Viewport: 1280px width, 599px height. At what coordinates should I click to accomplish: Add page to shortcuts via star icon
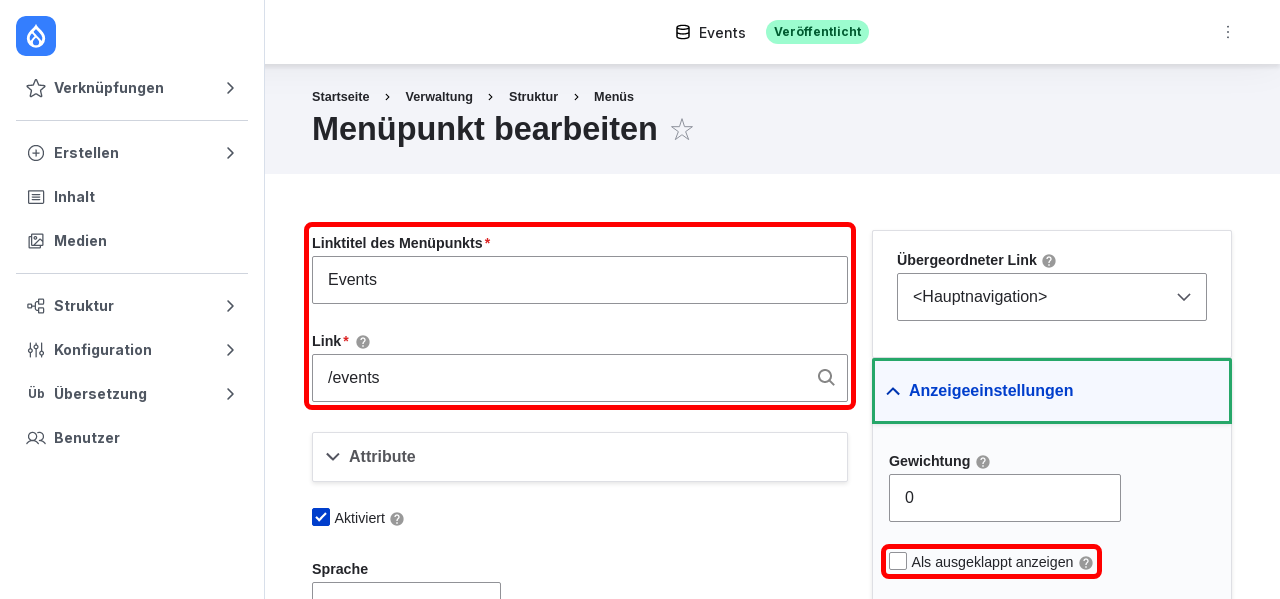pos(682,130)
